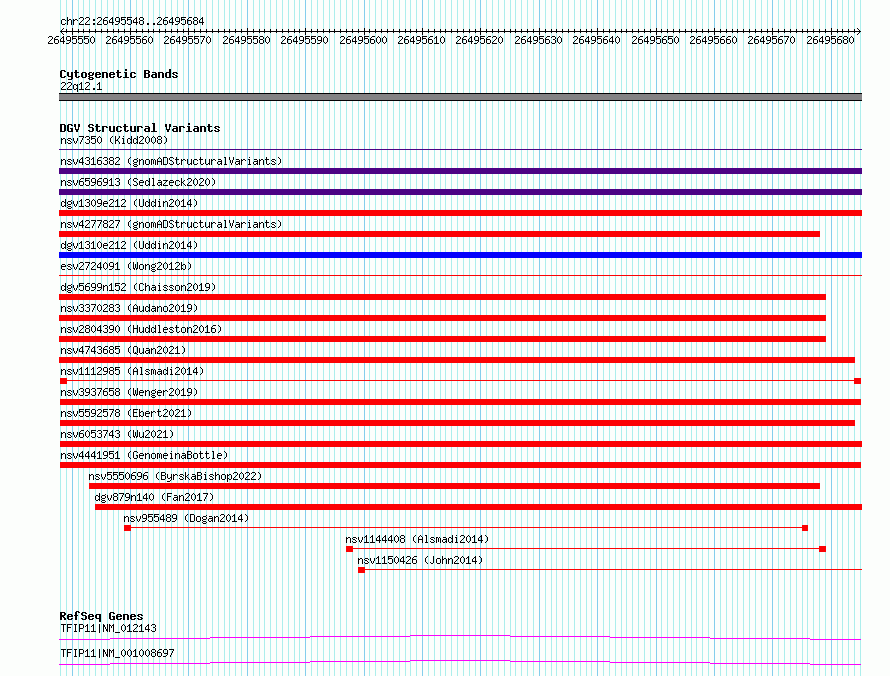Click the right endpoint square of nsv1112985

pyautogui.click(x=858, y=381)
